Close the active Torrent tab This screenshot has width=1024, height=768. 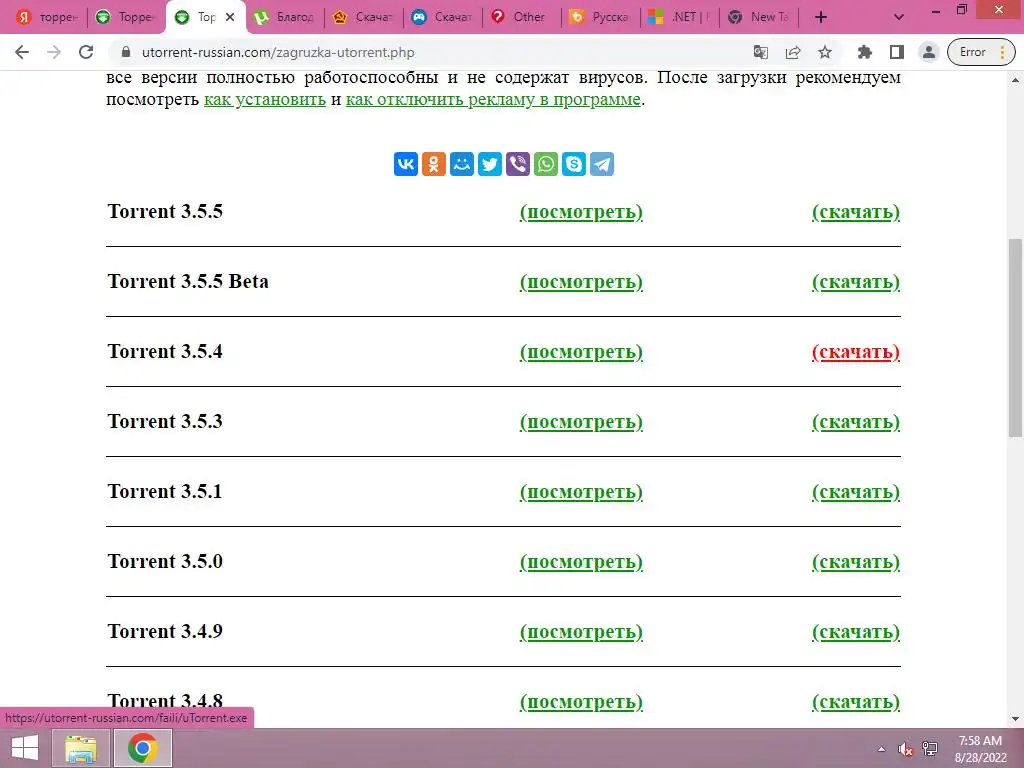point(230,17)
